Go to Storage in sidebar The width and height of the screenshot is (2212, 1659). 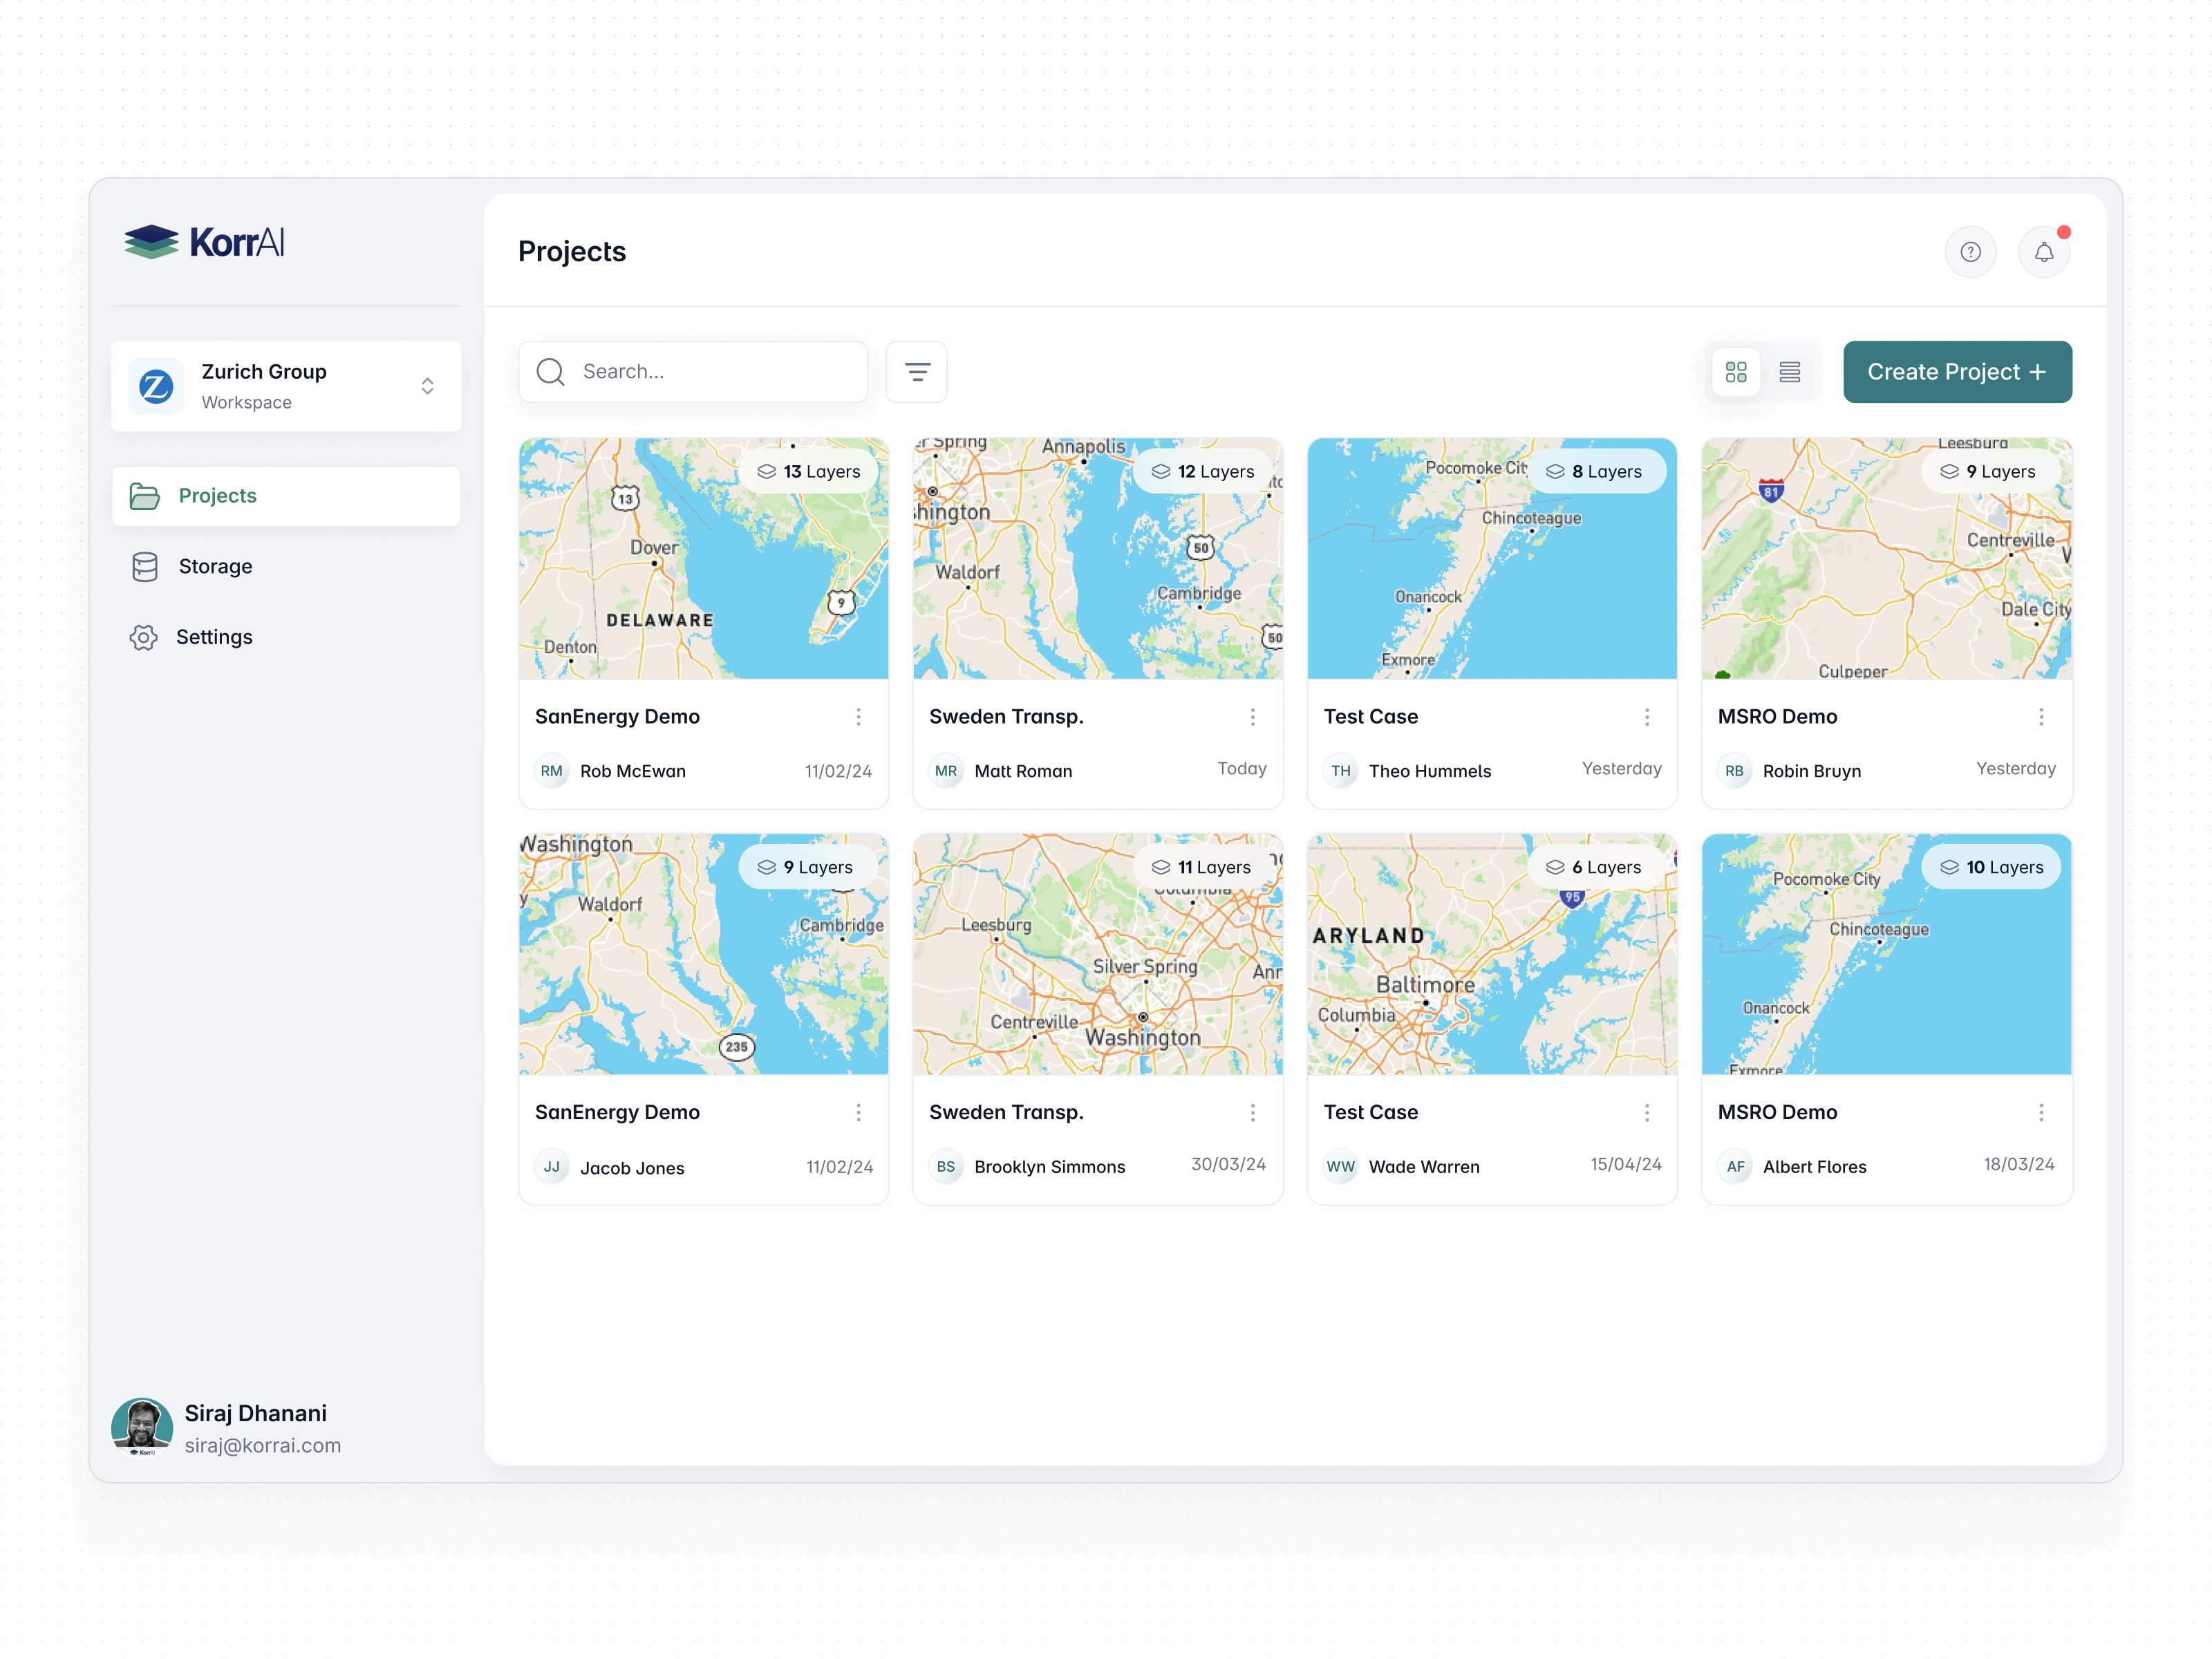click(x=214, y=567)
